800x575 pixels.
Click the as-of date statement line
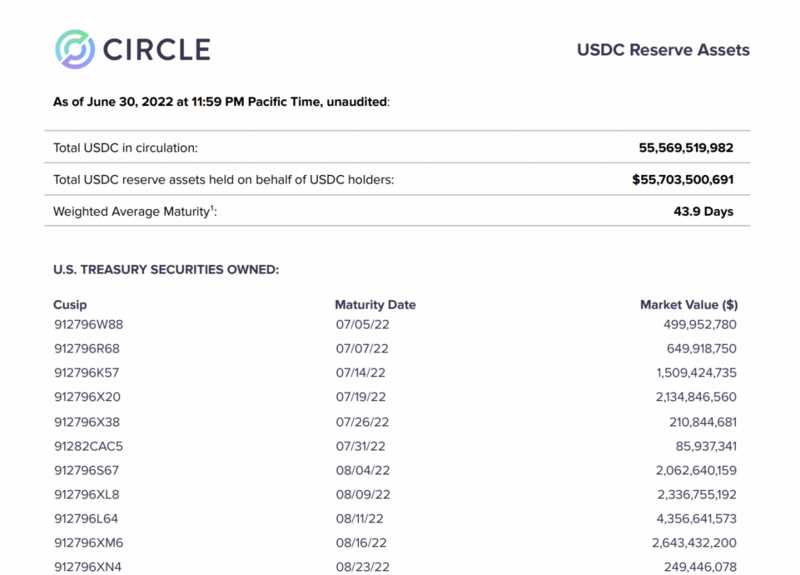pyautogui.click(x=221, y=101)
